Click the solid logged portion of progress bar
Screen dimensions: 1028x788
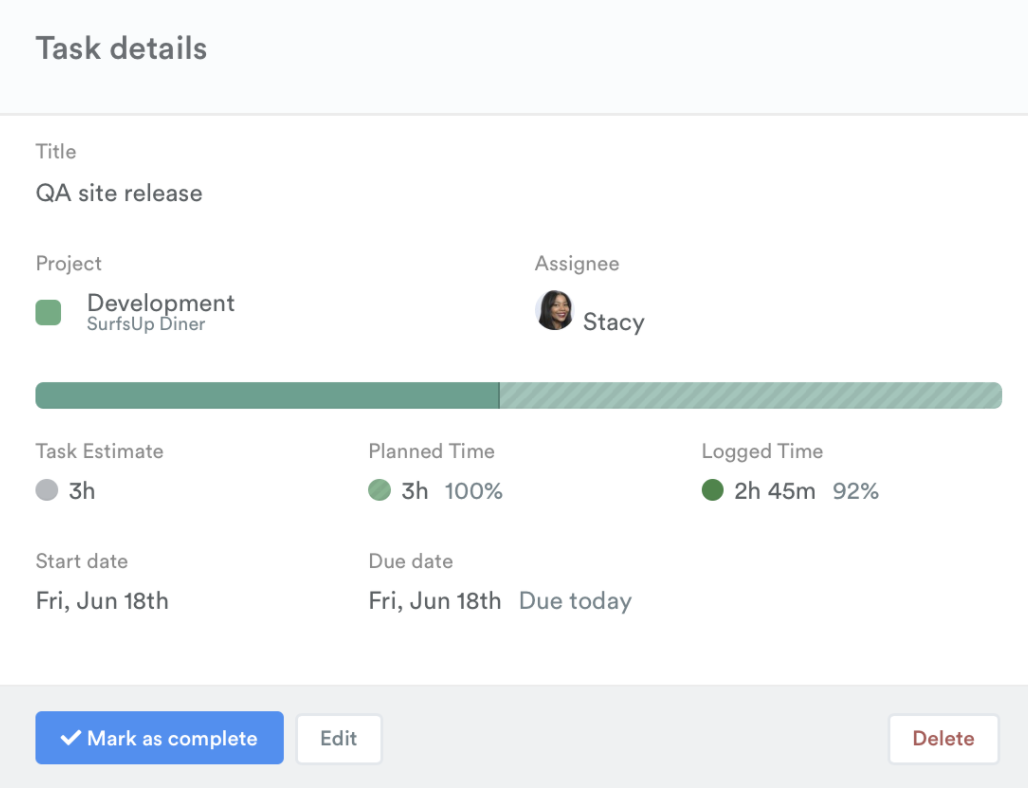pyautogui.click(x=267, y=396)
